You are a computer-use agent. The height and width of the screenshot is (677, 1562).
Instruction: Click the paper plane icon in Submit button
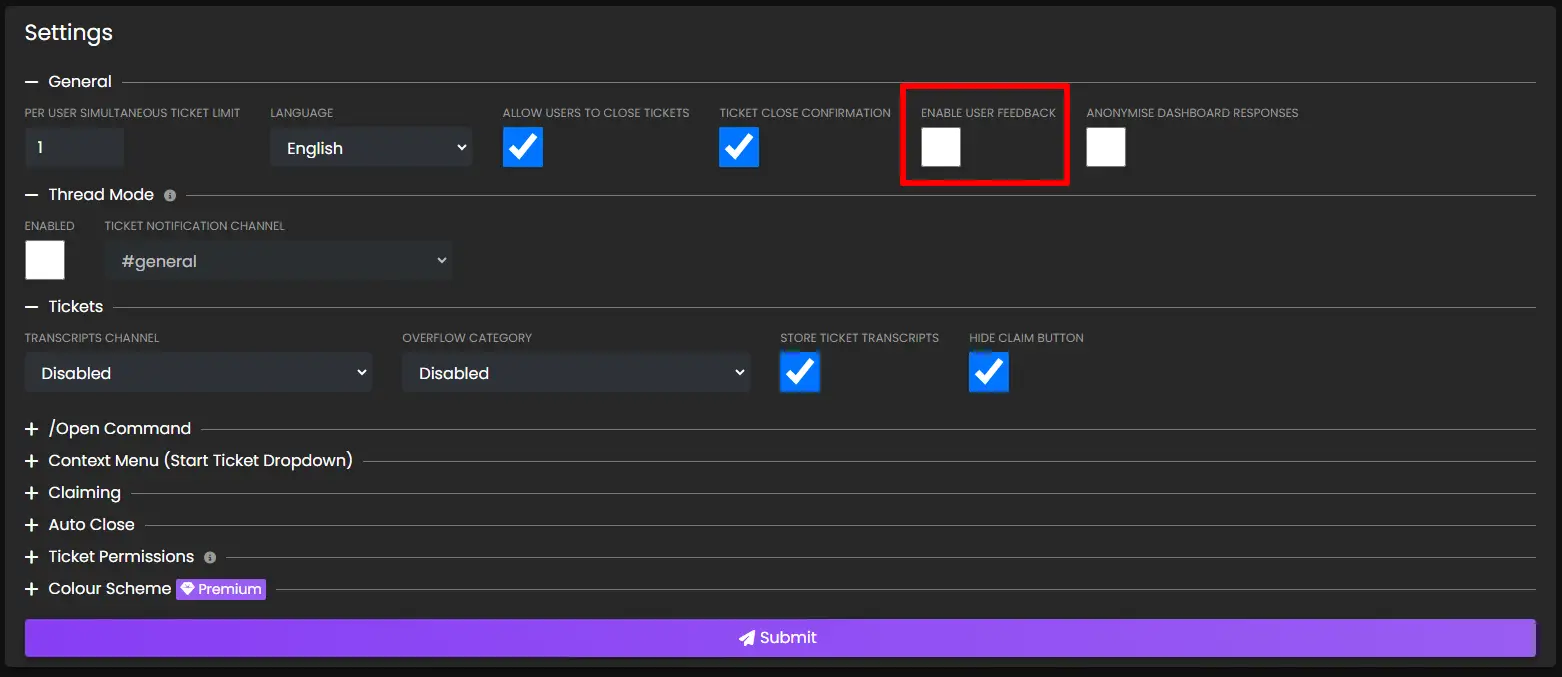[x=745, y=637]
